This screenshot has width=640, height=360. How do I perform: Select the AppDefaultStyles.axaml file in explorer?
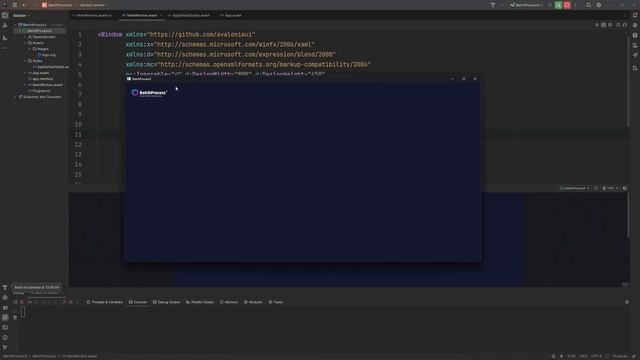click(51, 67)
